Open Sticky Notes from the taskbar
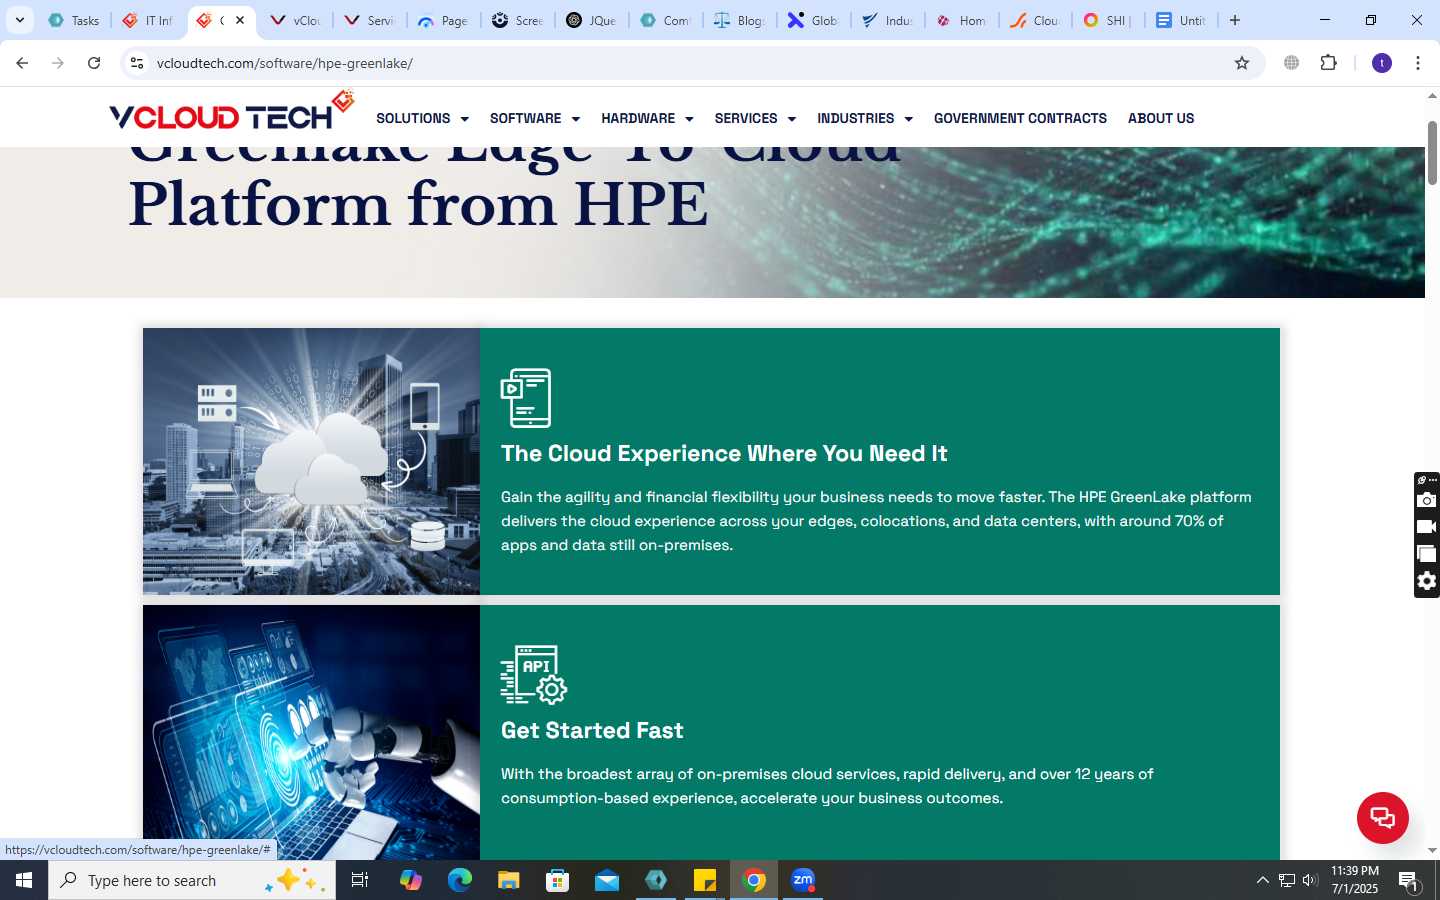The height and width of the screenshot is (900, 1440). (705, 880)
